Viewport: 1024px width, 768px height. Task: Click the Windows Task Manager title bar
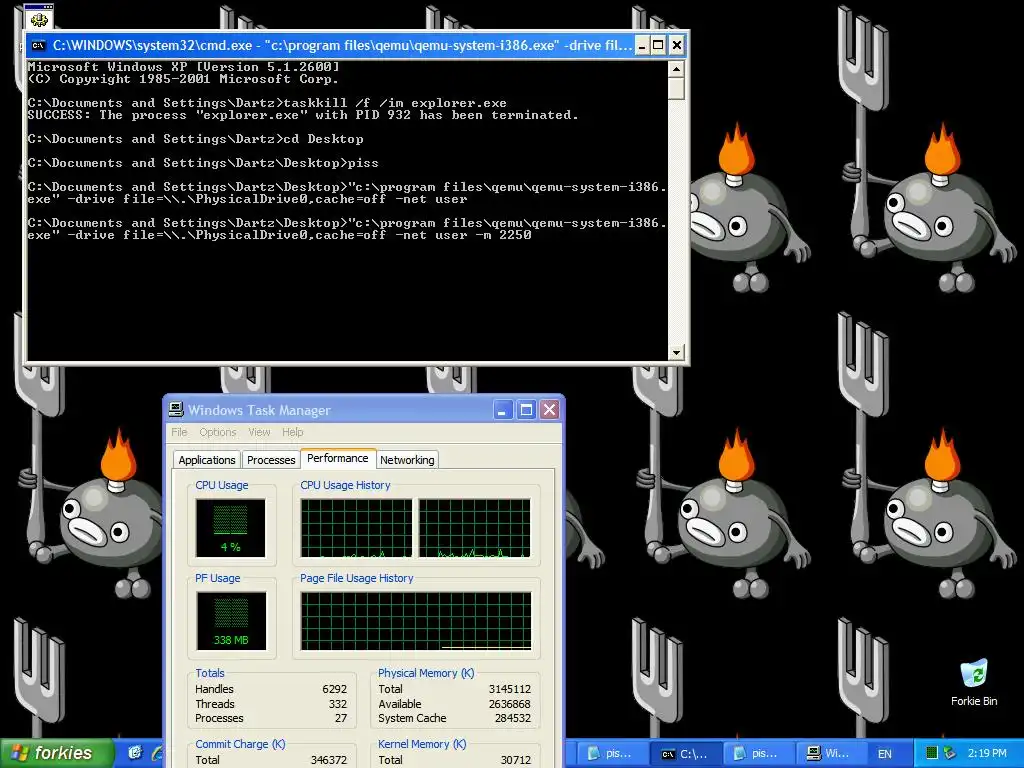(364, 410)
